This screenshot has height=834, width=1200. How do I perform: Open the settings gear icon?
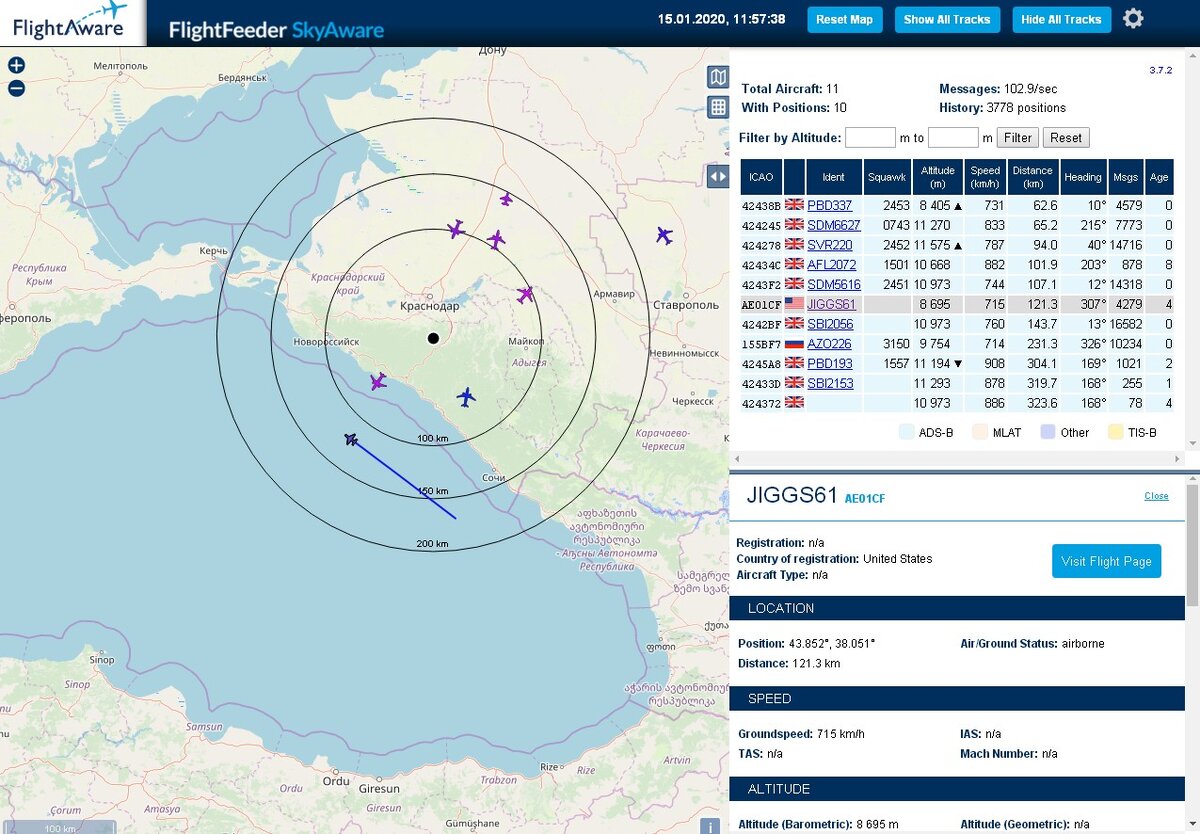click(x=1133, y=18)
